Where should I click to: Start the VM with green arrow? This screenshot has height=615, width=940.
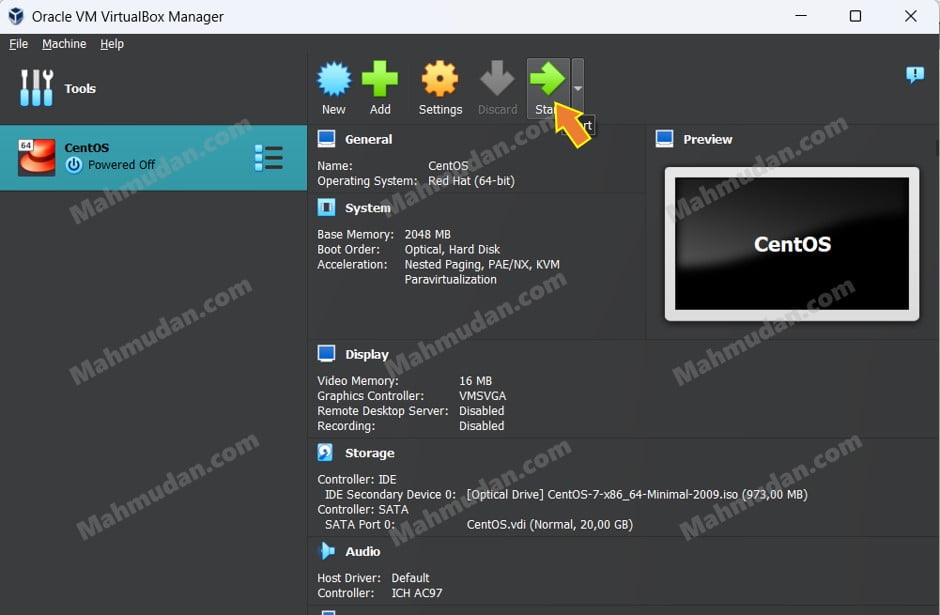coord(547,79)
